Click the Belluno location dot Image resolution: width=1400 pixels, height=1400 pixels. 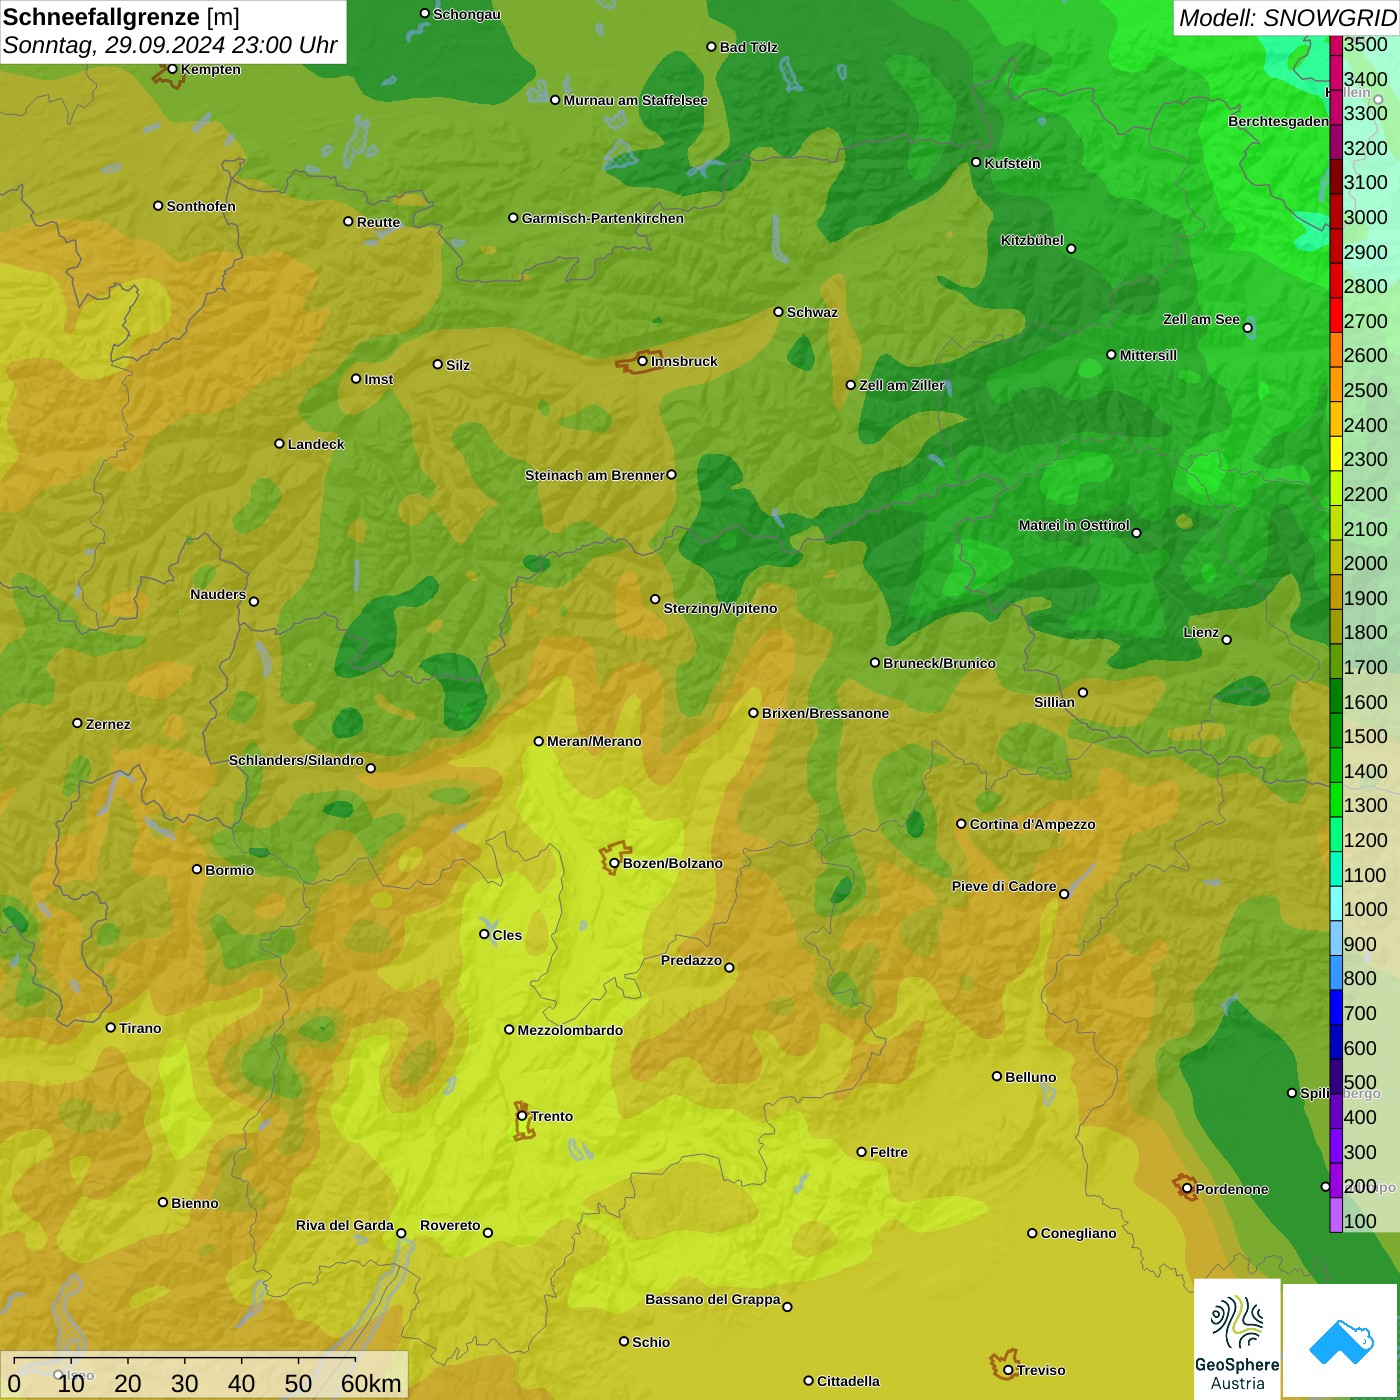(x=997, y=1076)
